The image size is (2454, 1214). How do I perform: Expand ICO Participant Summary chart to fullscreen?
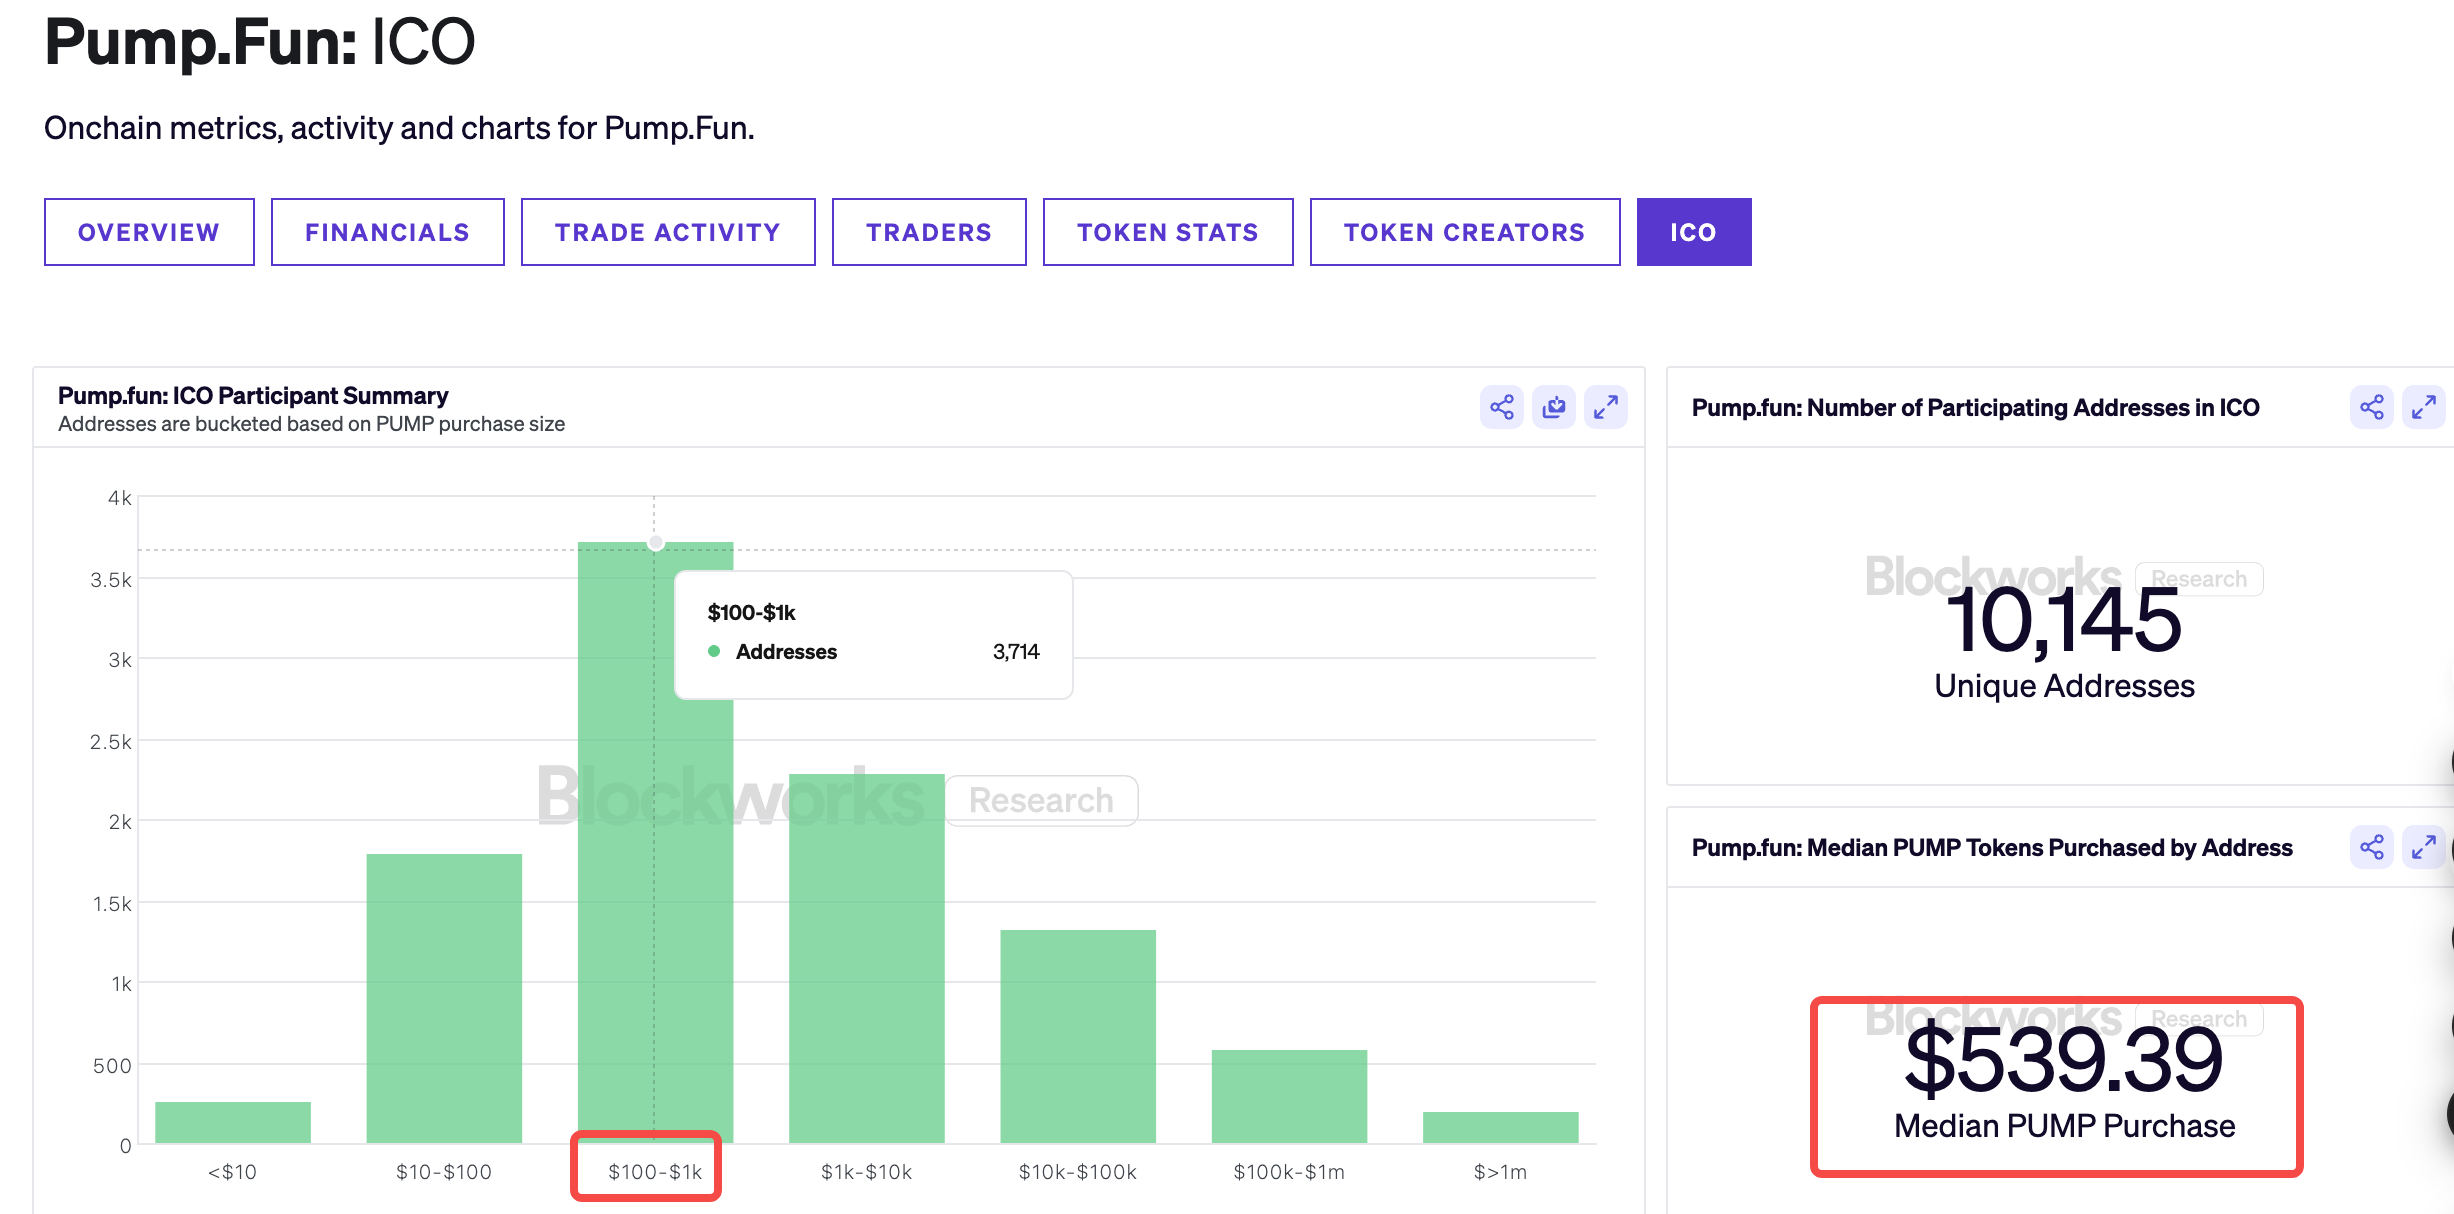click(x=1605, y=407)
